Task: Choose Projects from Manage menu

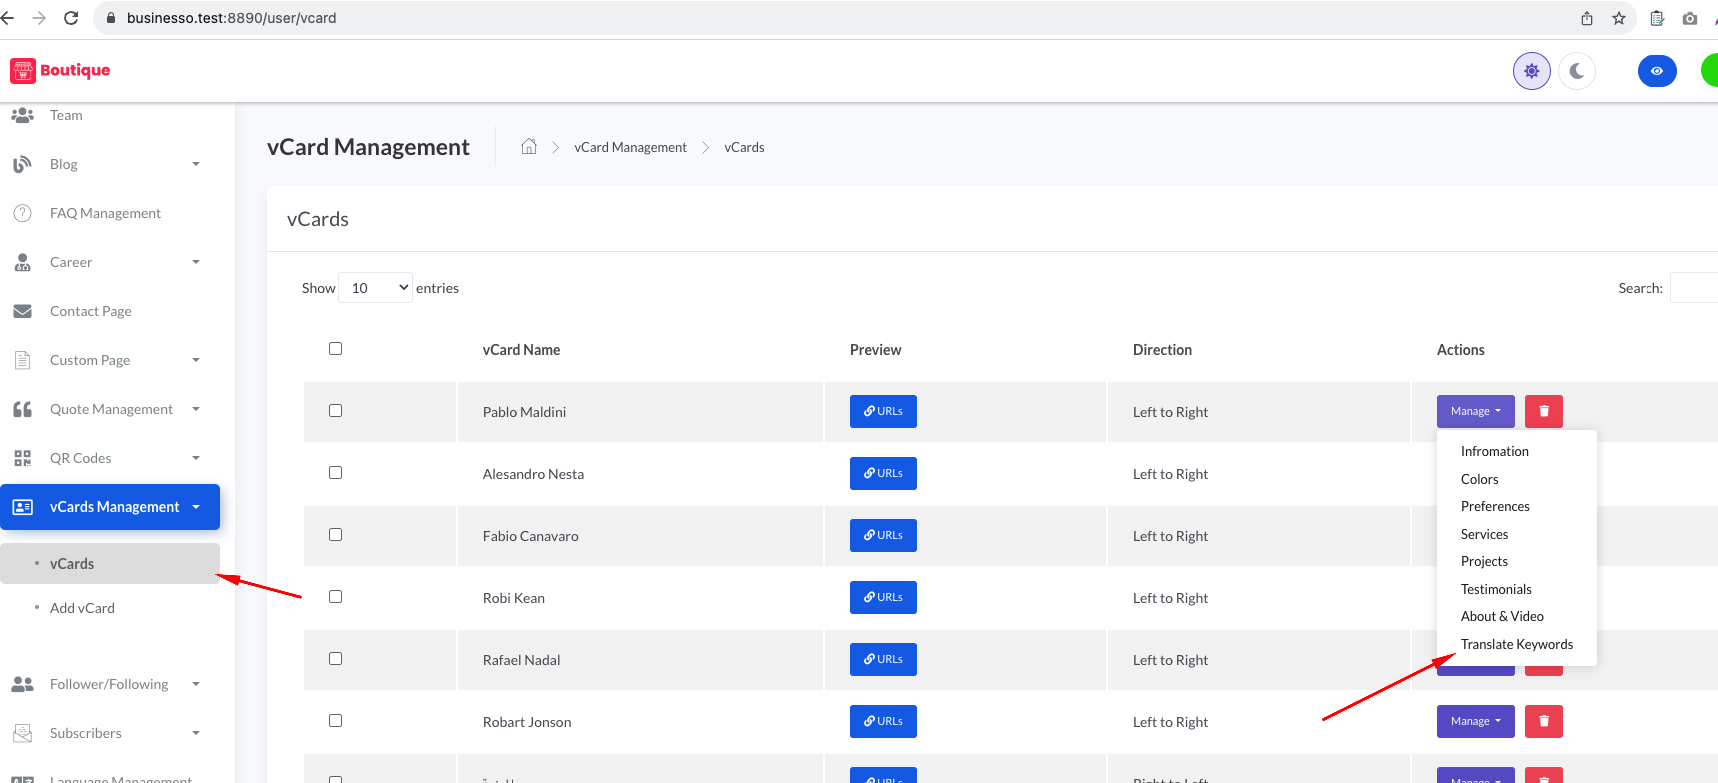Action: tap(1484, 561)
